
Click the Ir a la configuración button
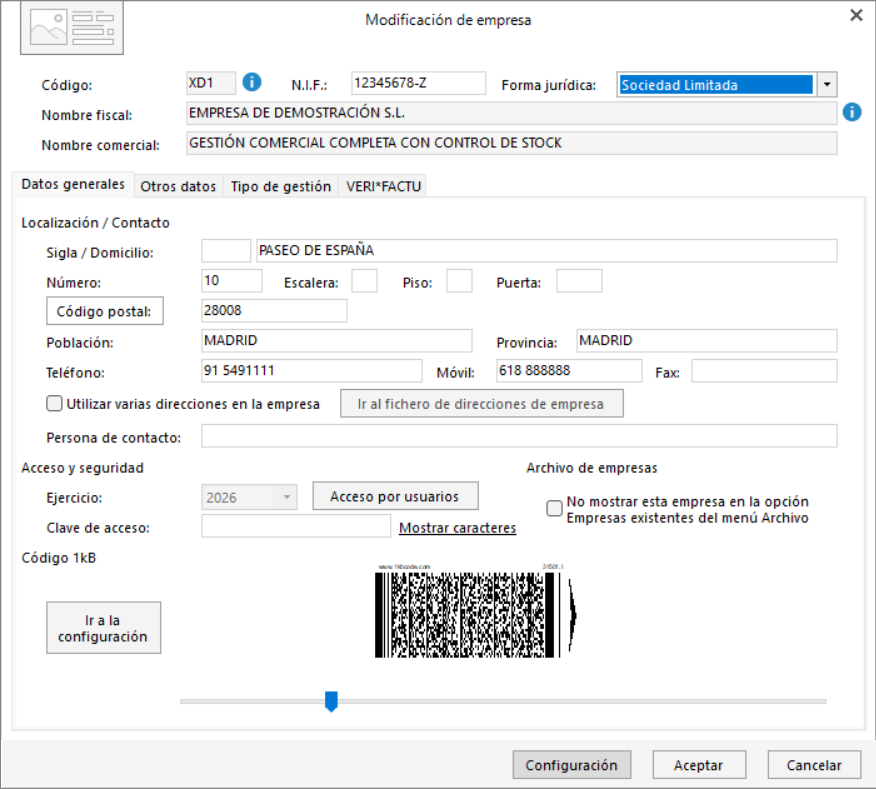(x=103, y=628)
